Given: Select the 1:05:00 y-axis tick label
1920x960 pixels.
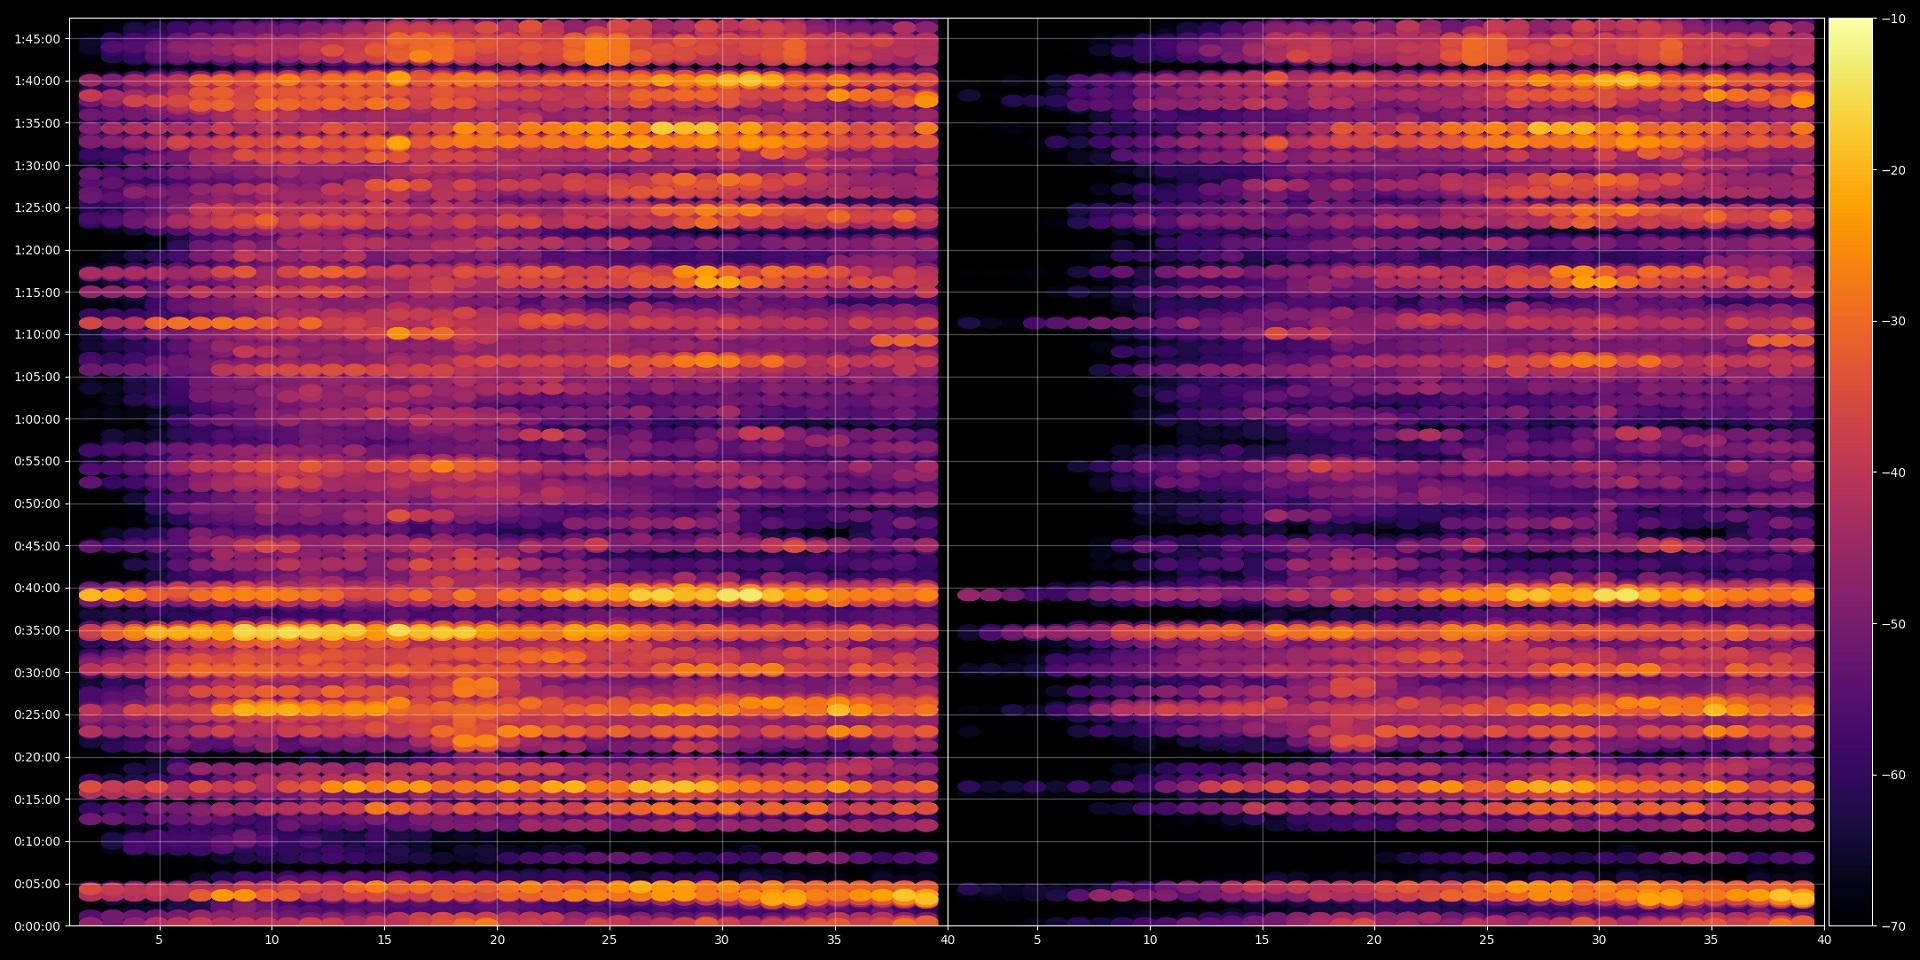Looking at the screenshot, I should tap(37, 377).
